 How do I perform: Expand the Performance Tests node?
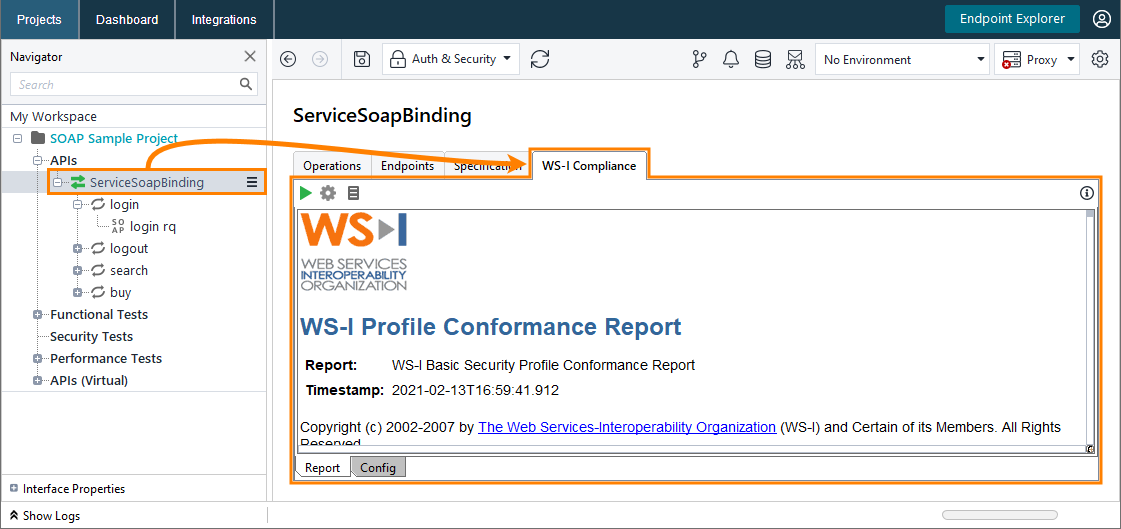click(37, 359)
